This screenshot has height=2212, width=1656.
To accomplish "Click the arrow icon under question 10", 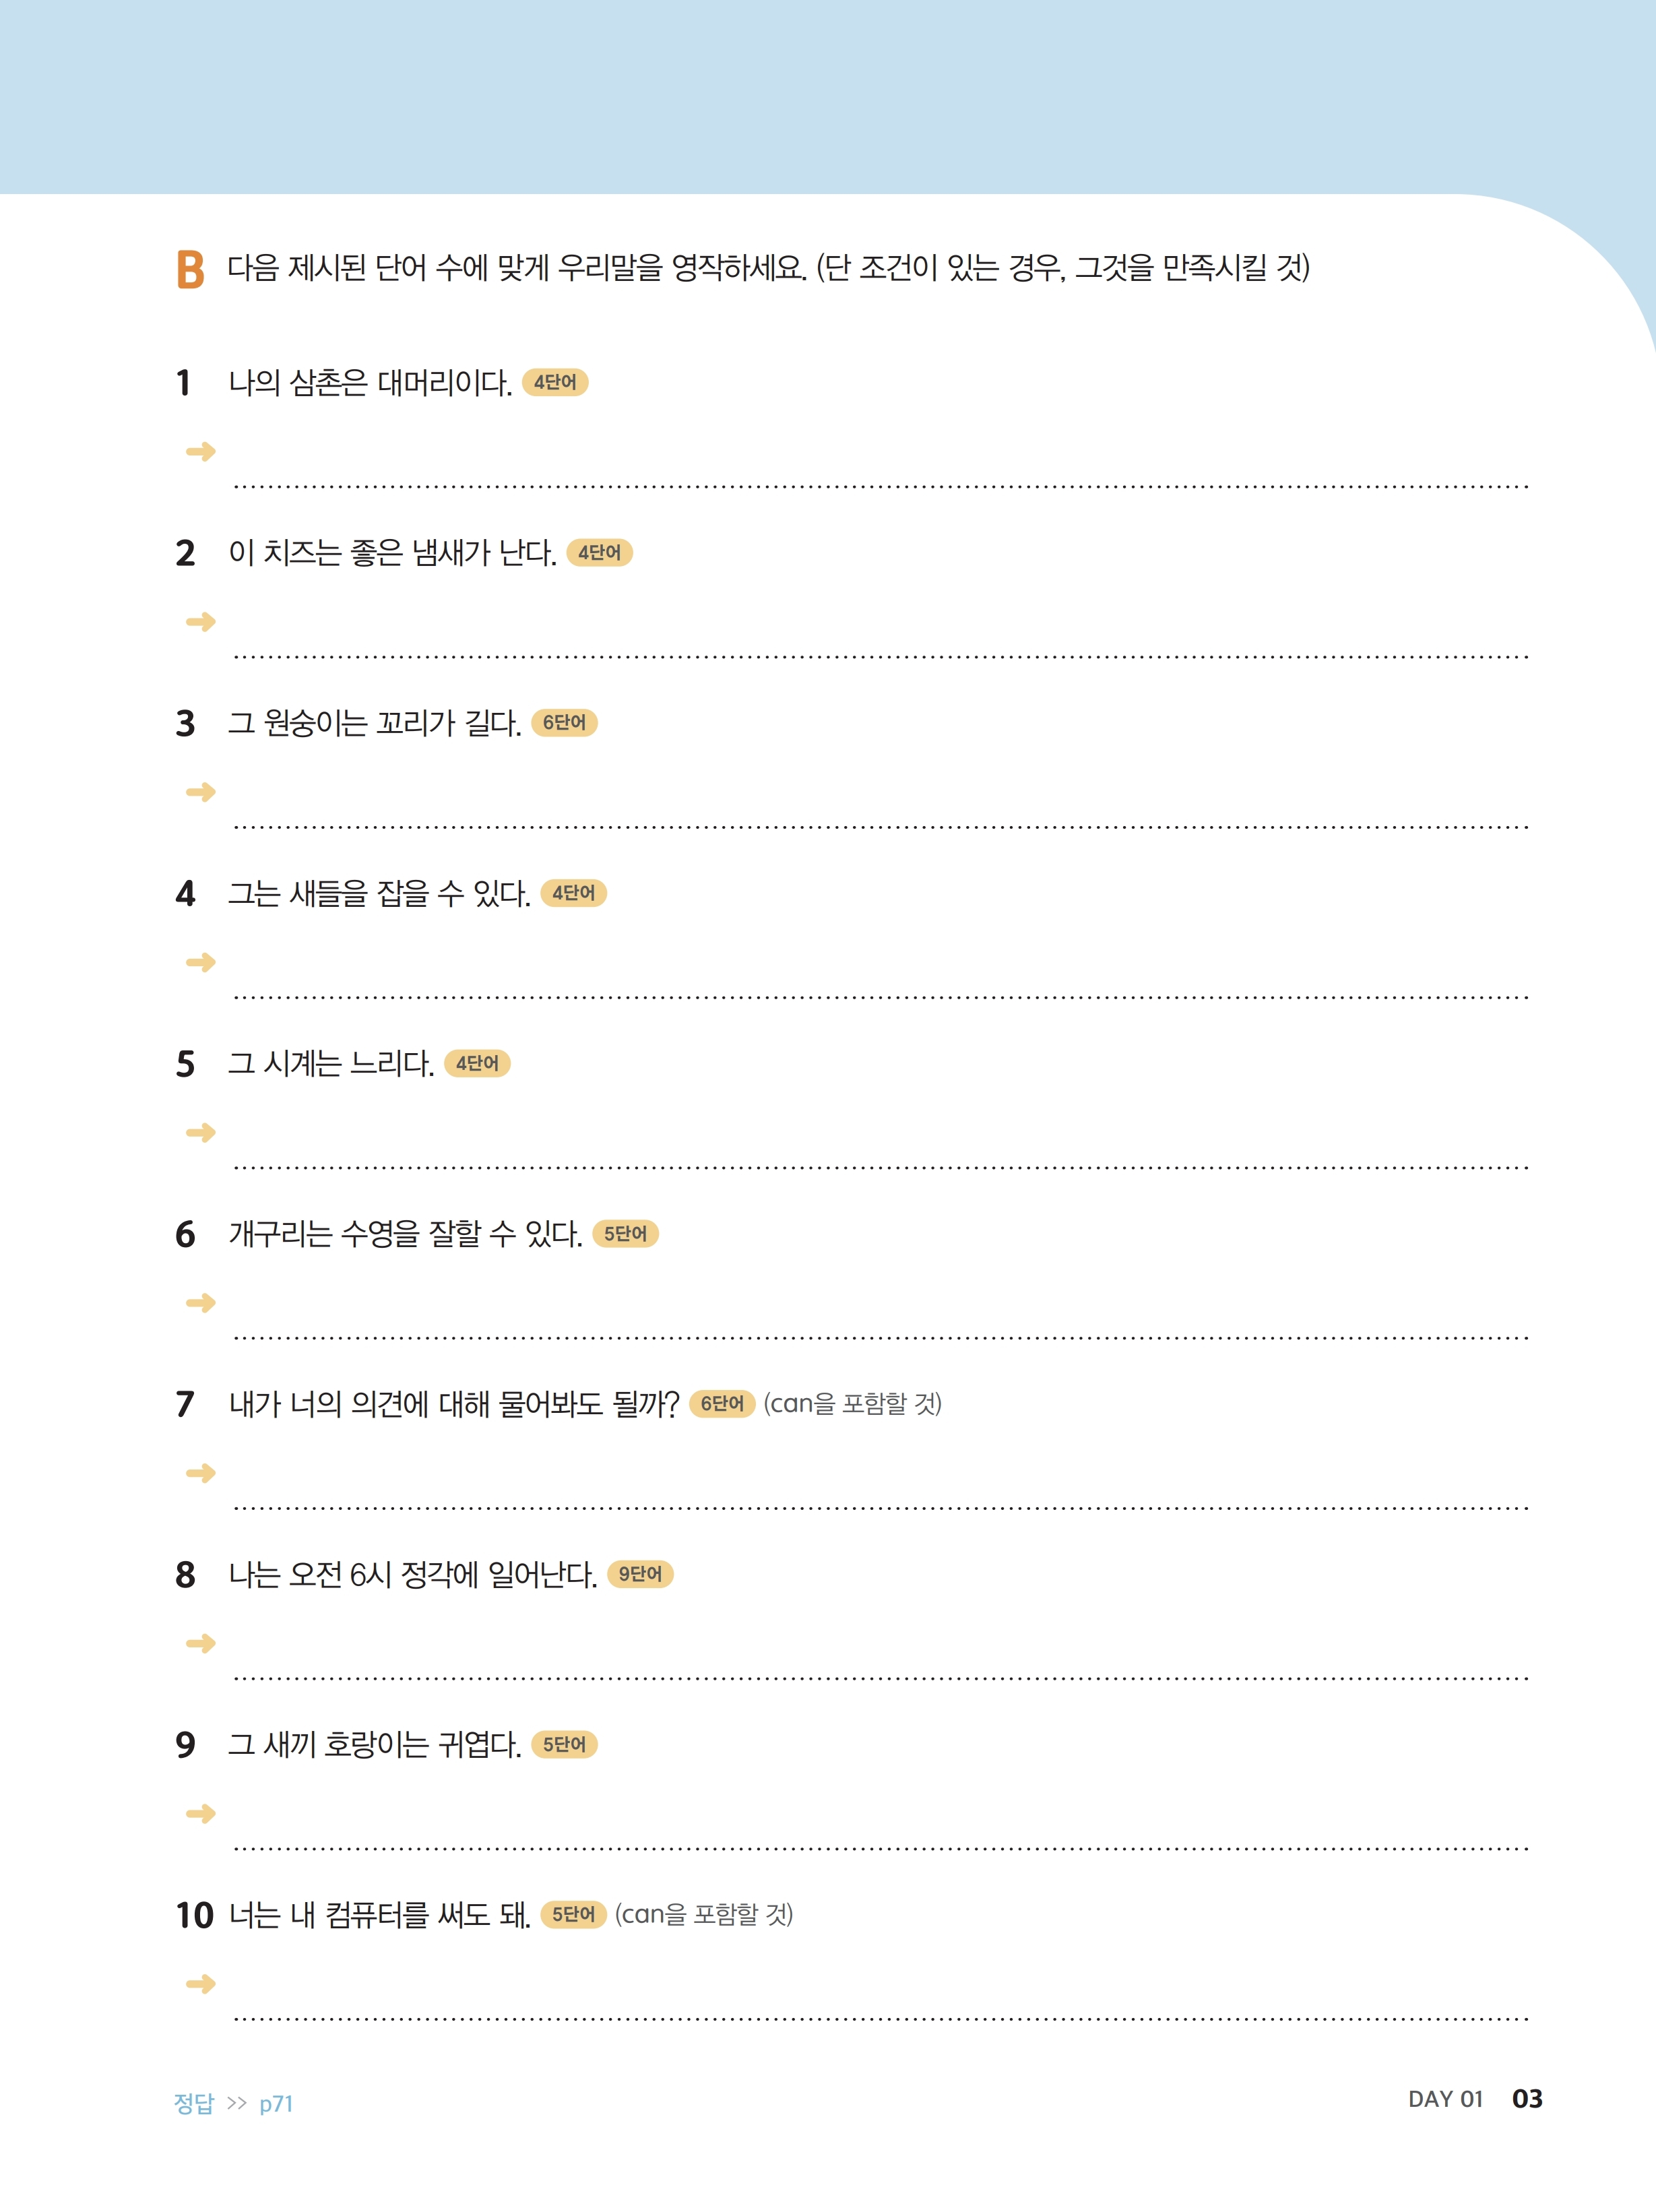I will point(201,1983).
